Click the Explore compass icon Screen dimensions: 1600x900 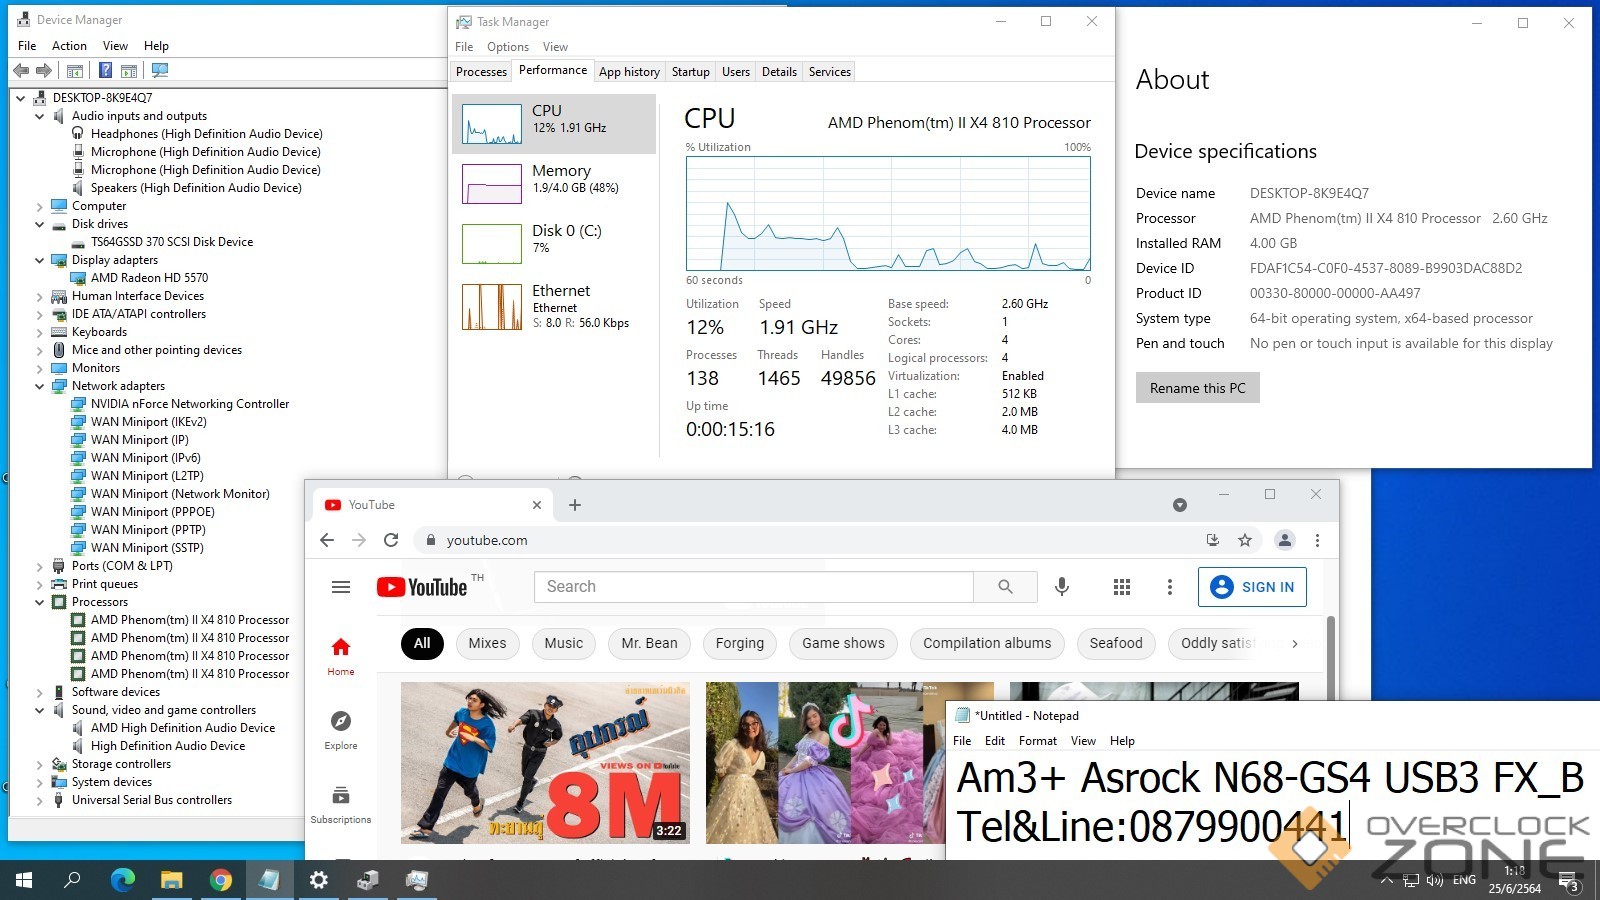[341, 721]
